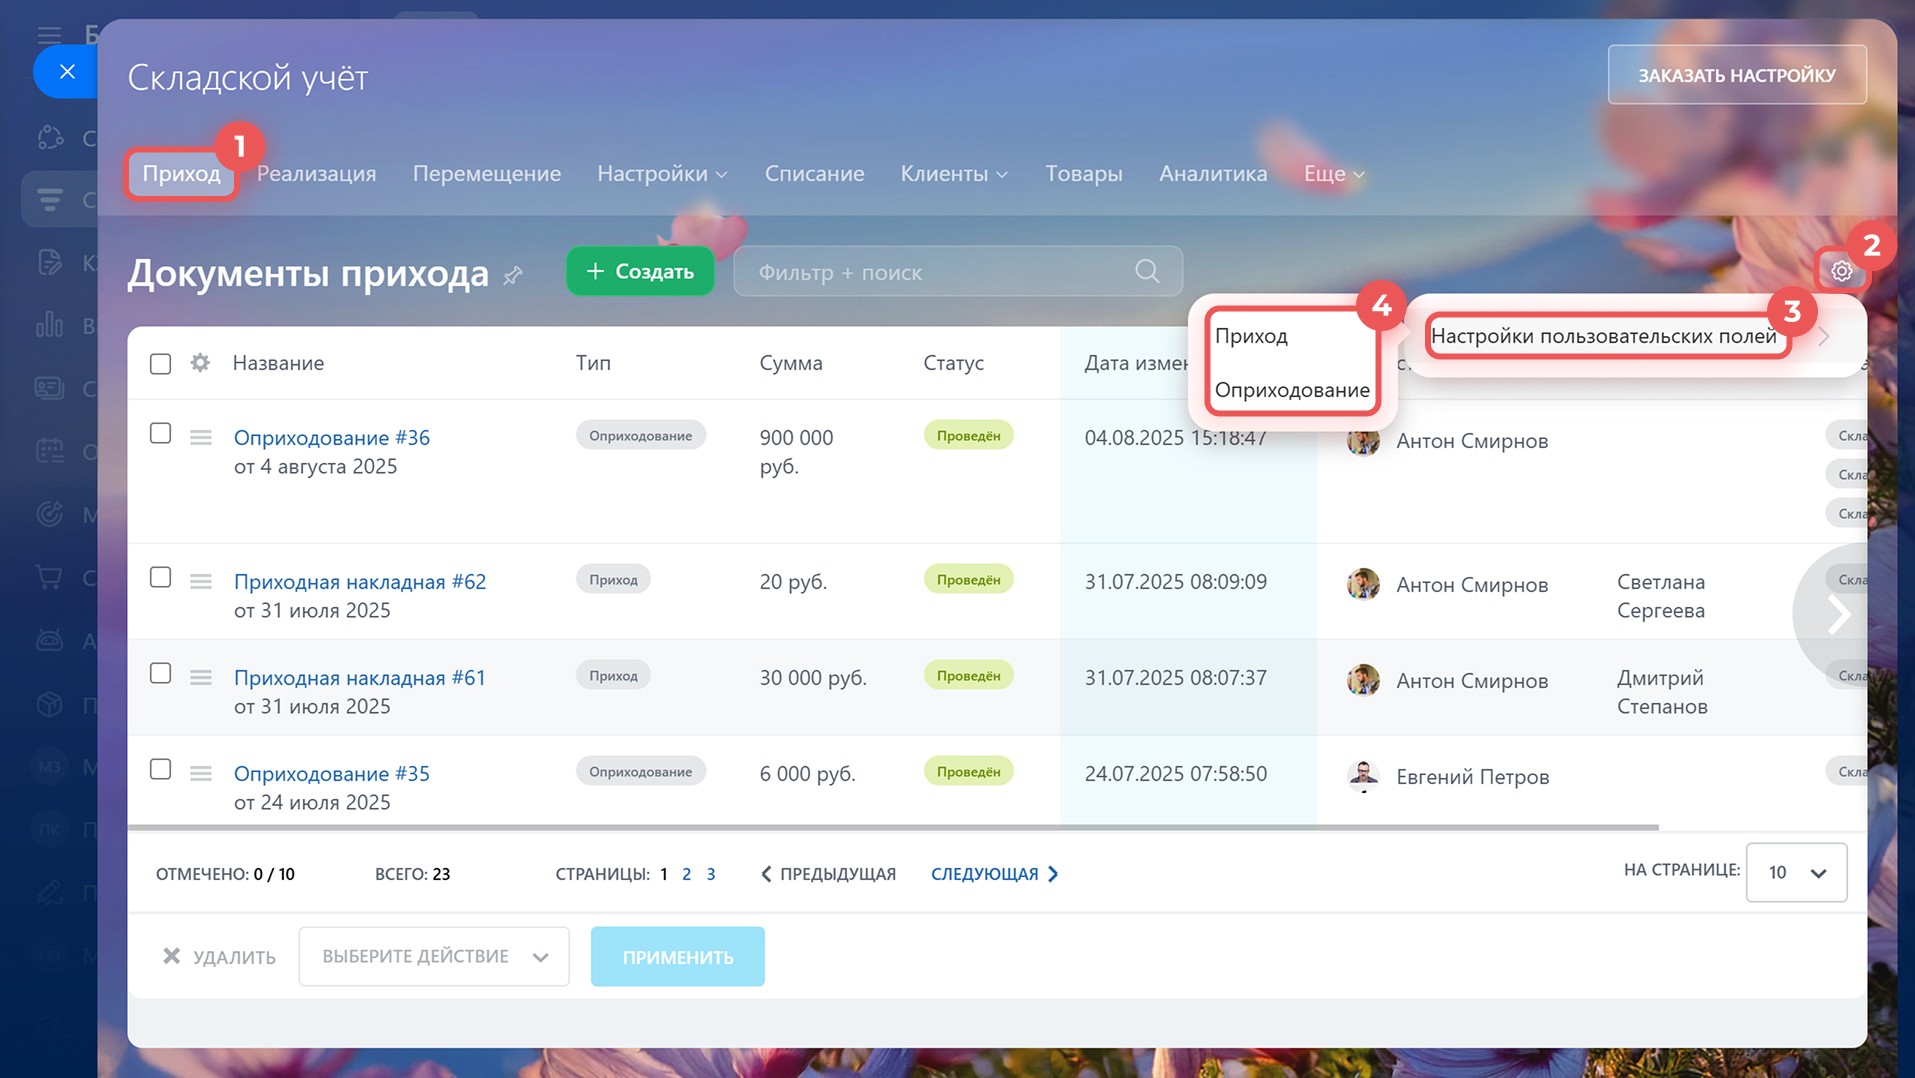This screenshot has width=1915, height=1078.
Task: Check the Оприходование #36 row
Action: click(160, 433)
